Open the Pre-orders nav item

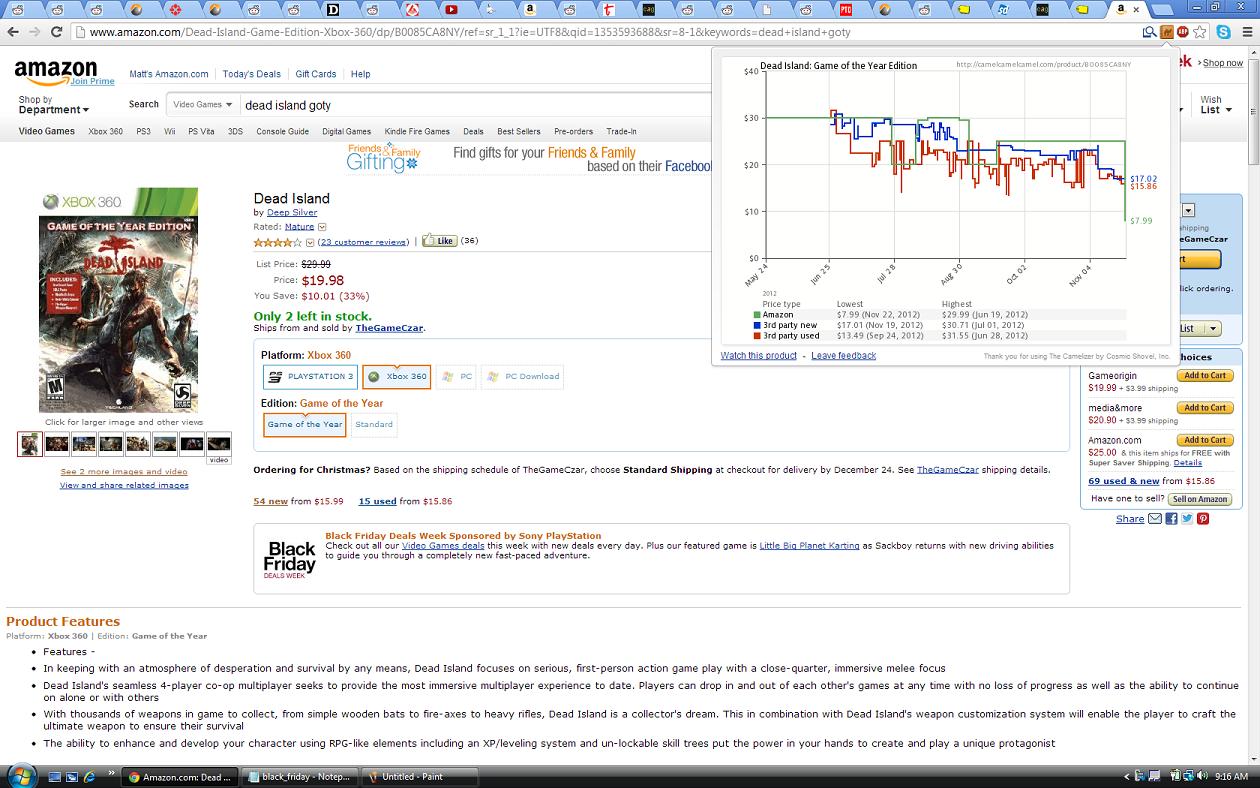pos(574,131)
